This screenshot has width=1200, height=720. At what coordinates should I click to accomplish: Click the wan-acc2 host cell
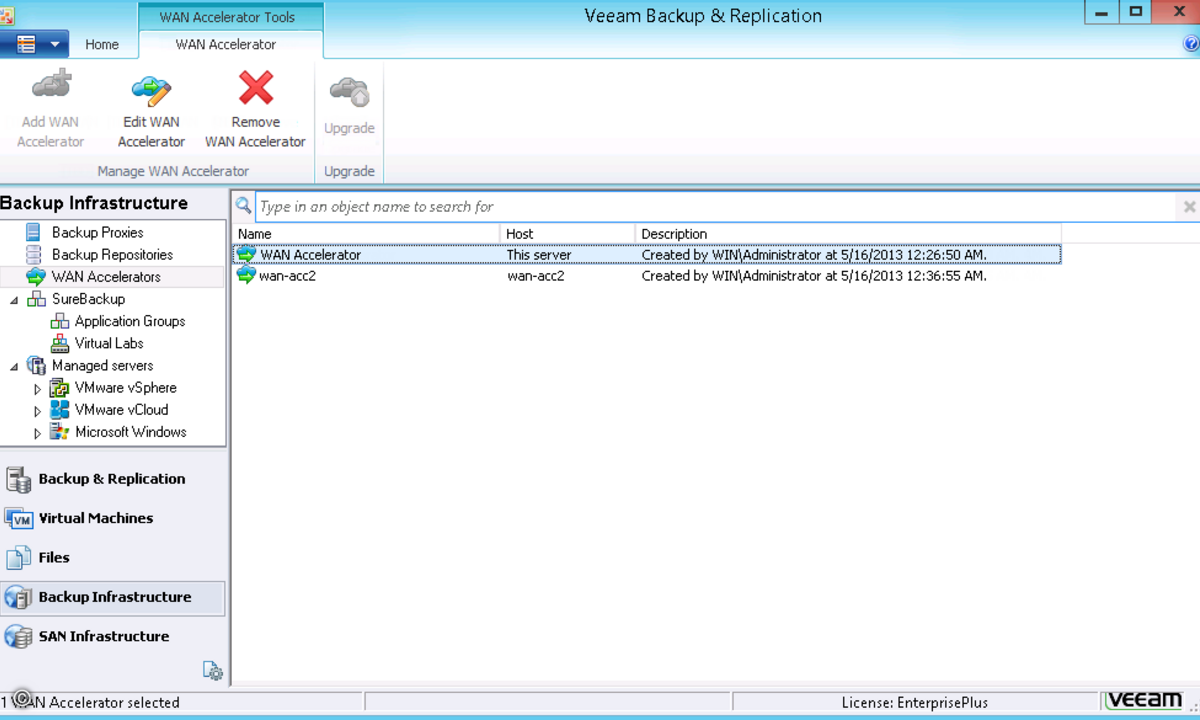tap(536, 276)
